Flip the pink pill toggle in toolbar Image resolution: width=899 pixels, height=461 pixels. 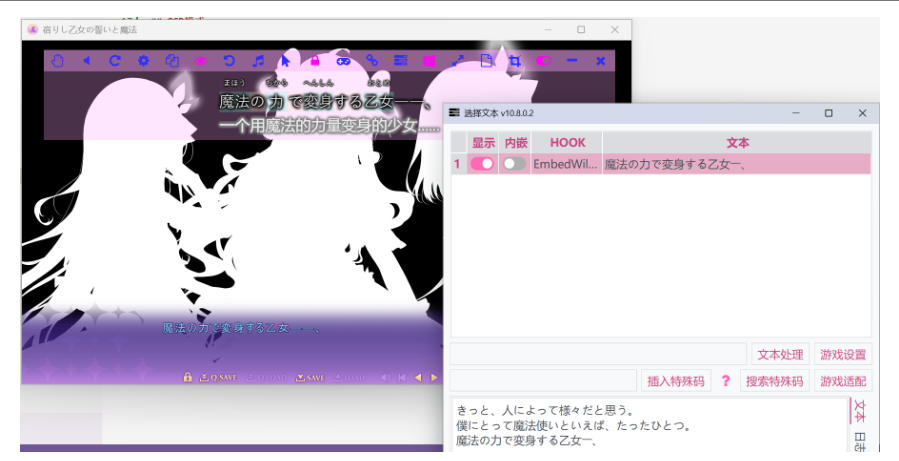point(544,61)
